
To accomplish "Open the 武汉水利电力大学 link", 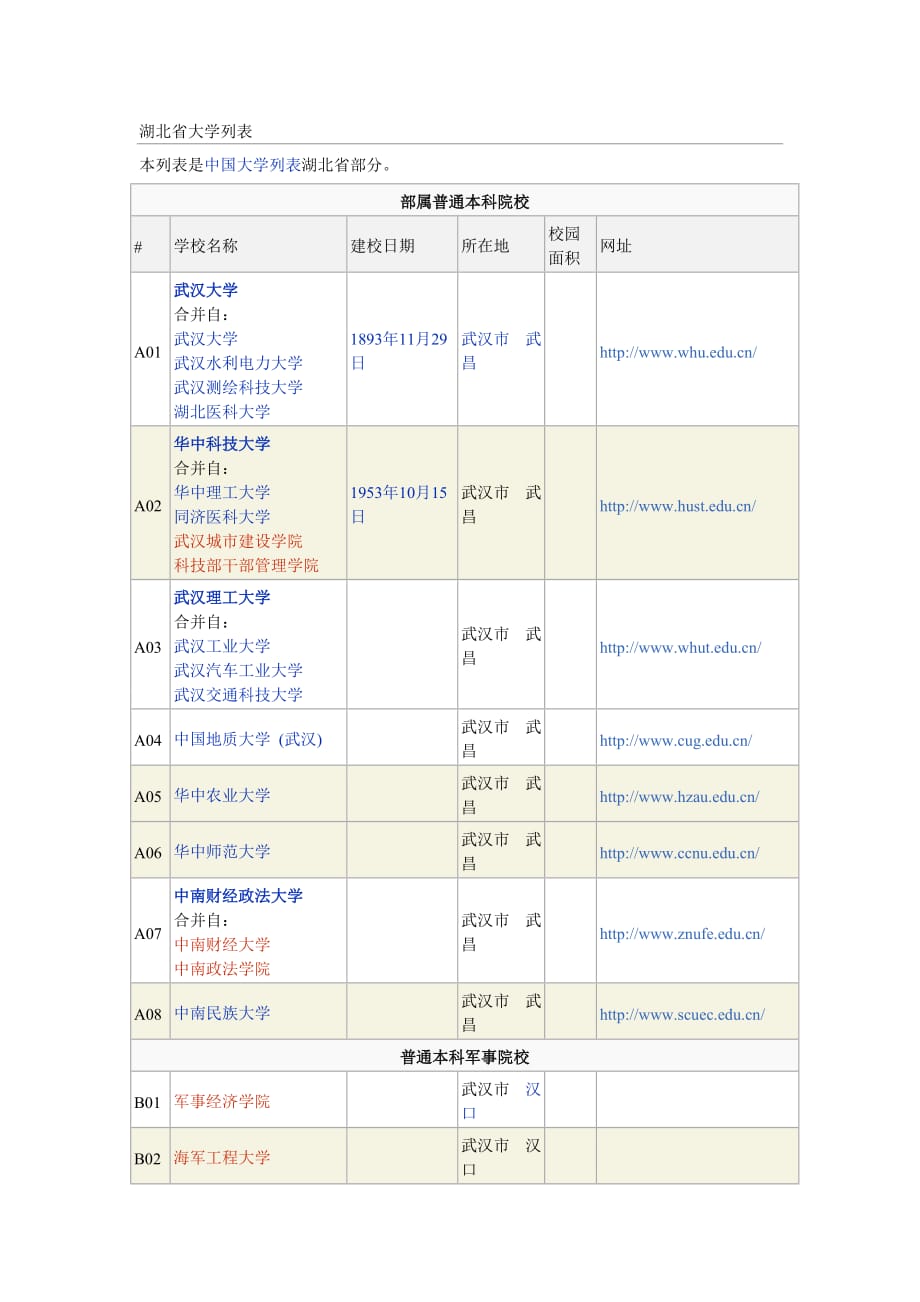I will (238, 363).
